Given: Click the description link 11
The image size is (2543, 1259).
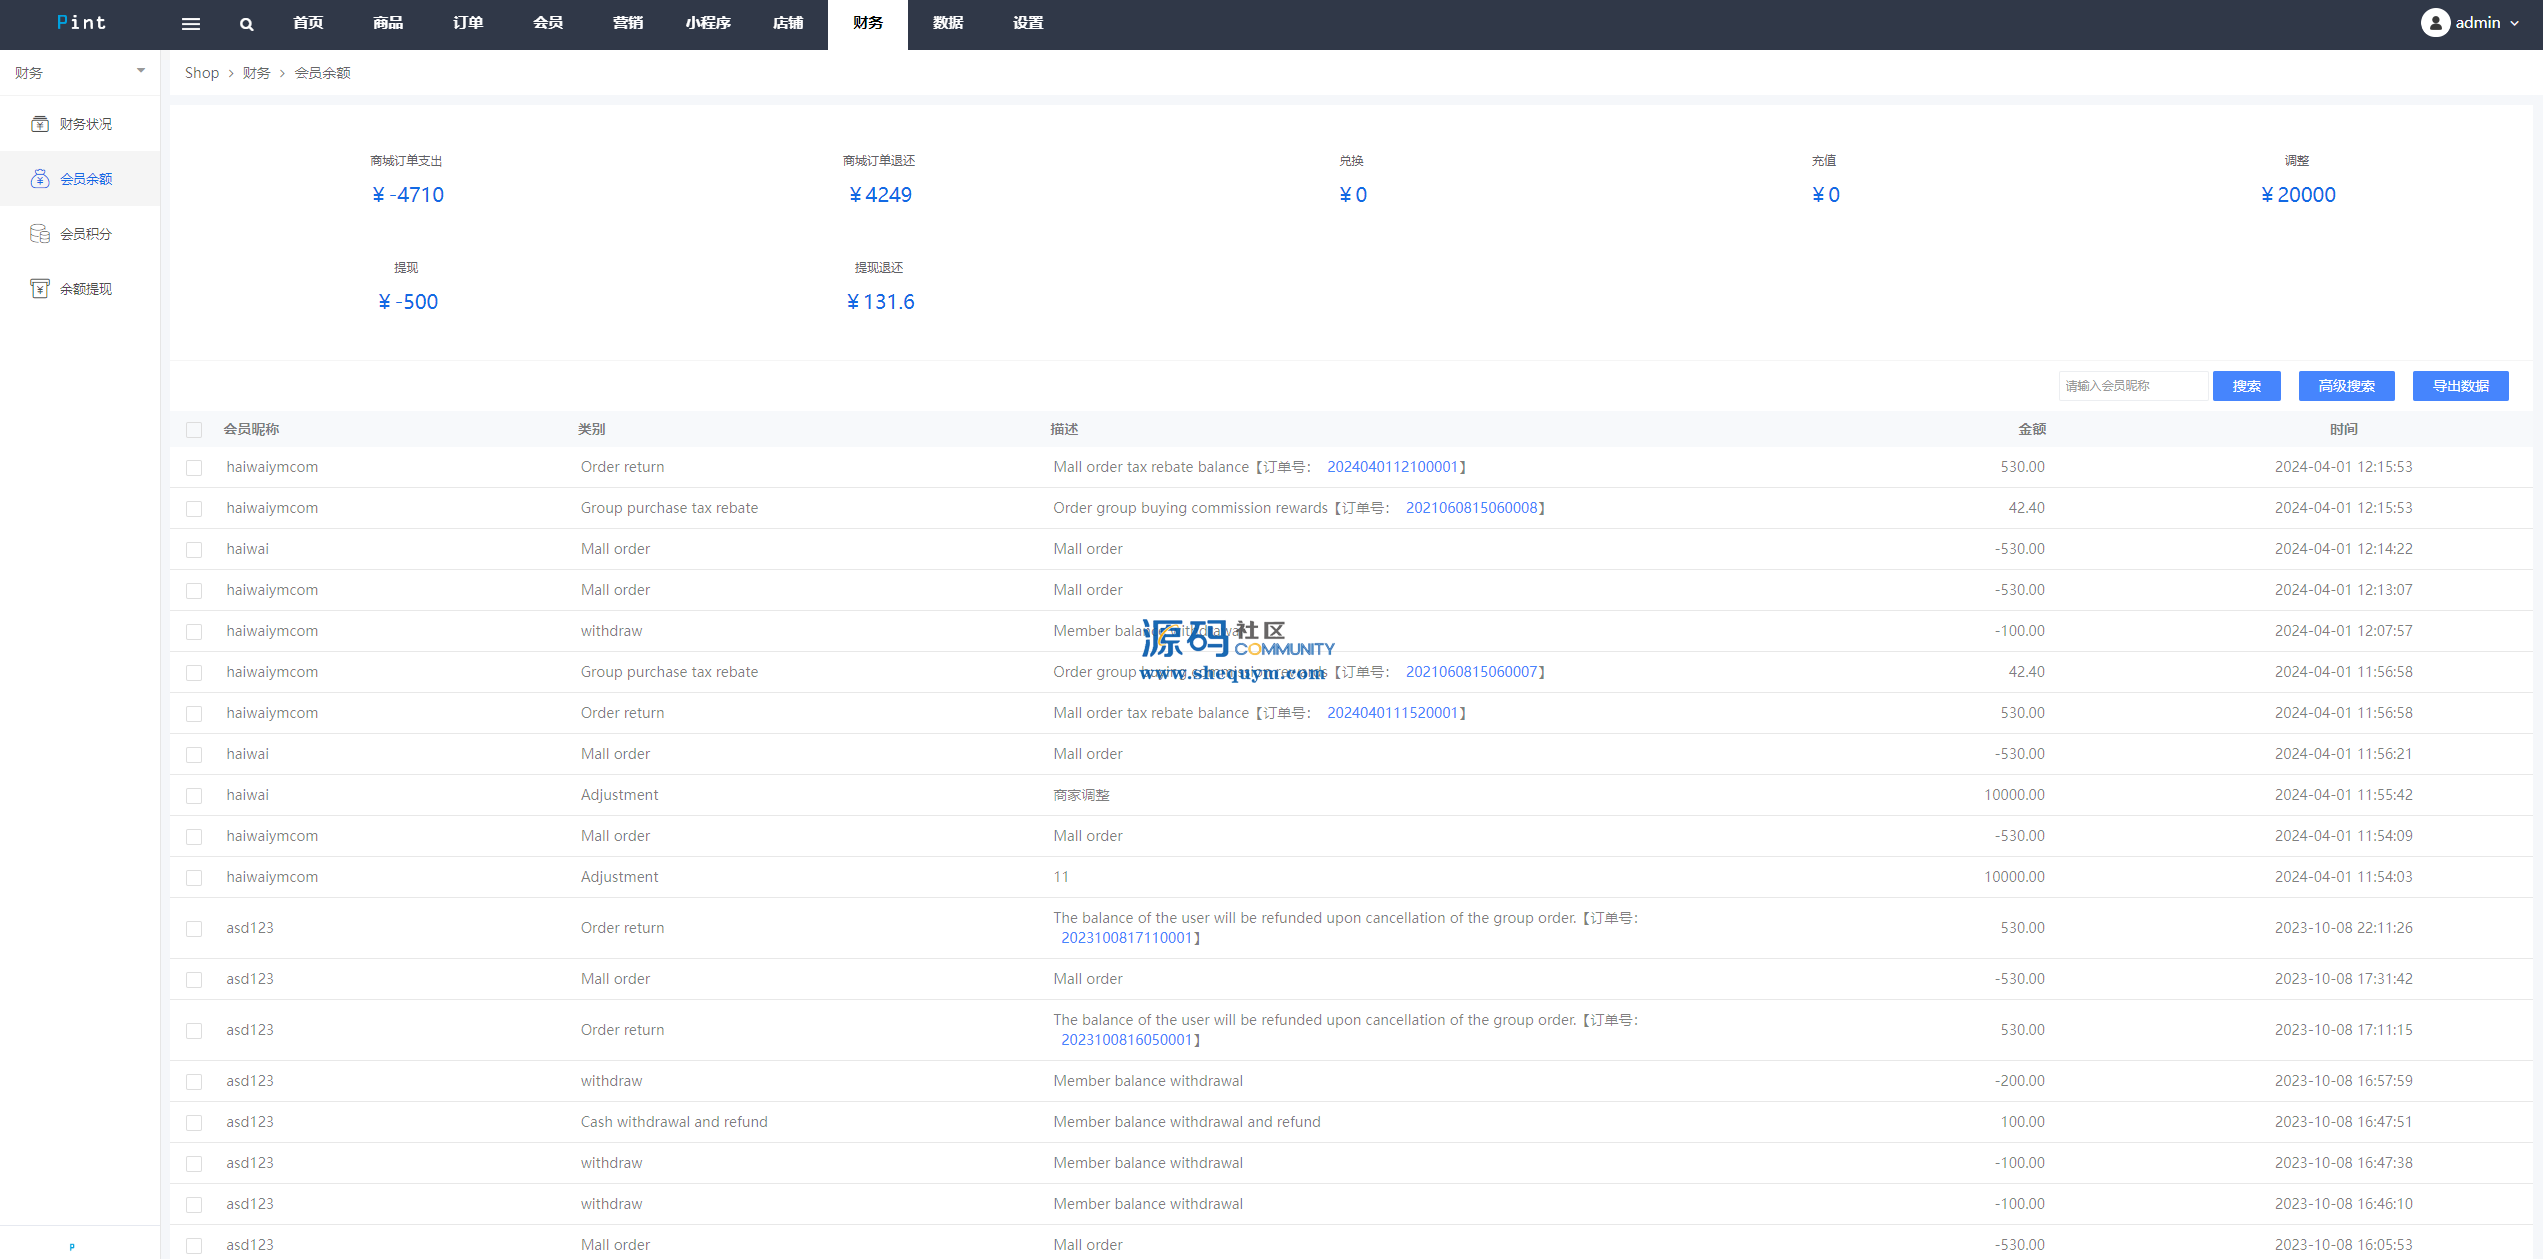Looking at the screenshot, I should click(1060, 877).
